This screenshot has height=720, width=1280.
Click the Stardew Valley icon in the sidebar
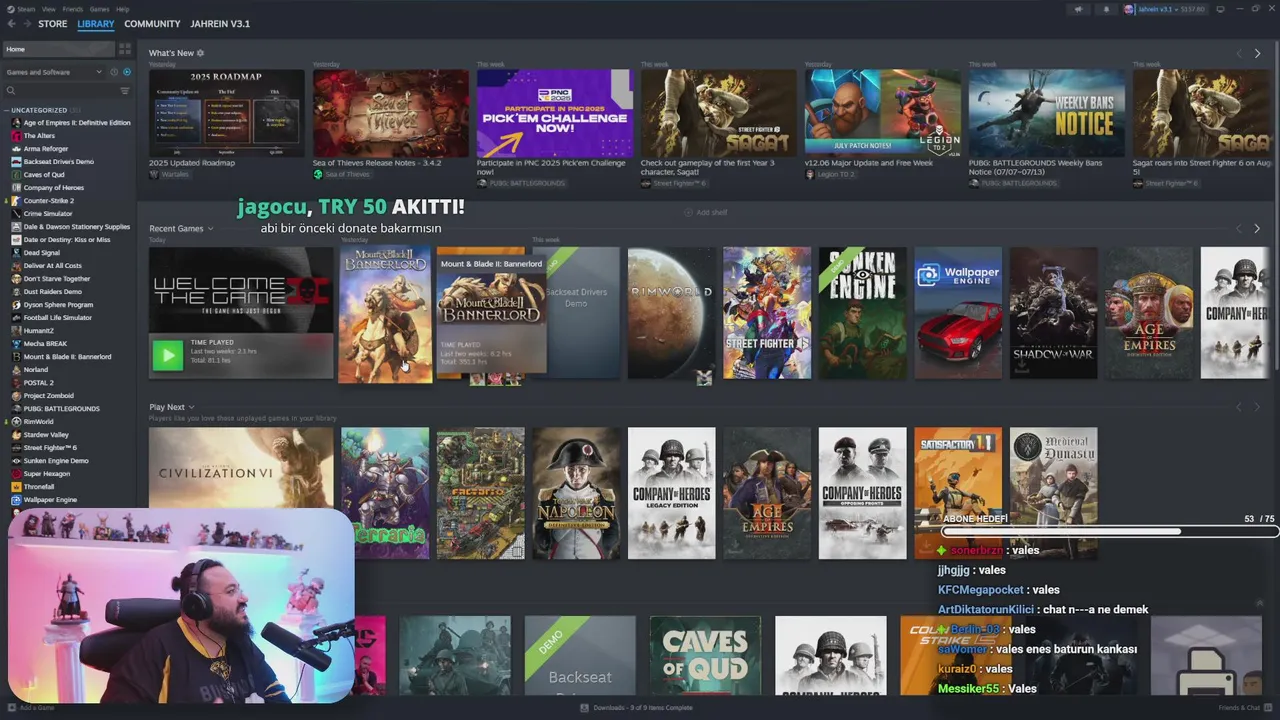click(16, 435)
